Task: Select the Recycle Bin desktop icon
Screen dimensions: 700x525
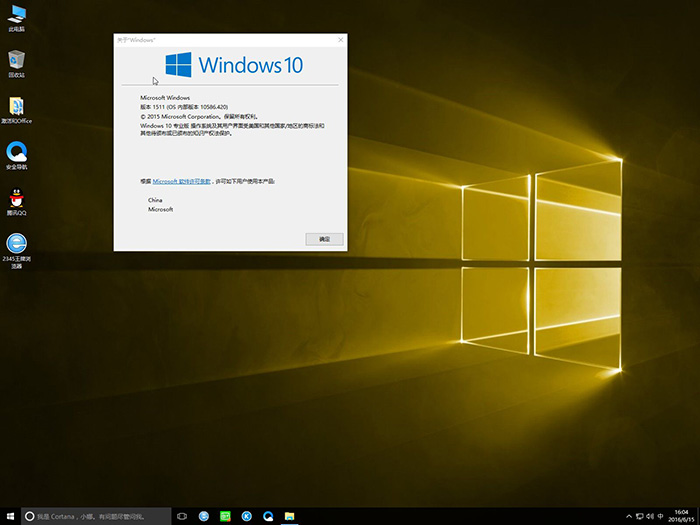Action: 17,61
